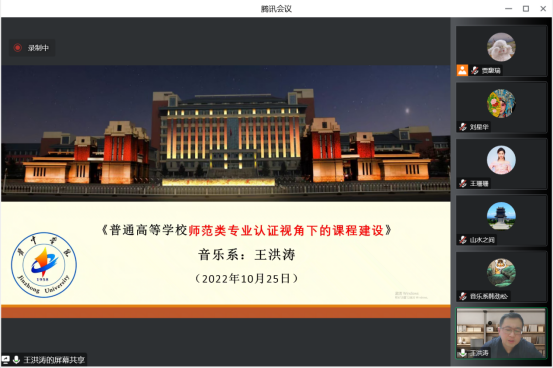Click the muted microphone icon of 音乐系韩劲松
This screenshot has width=553, height=368.
click(463, 296)
